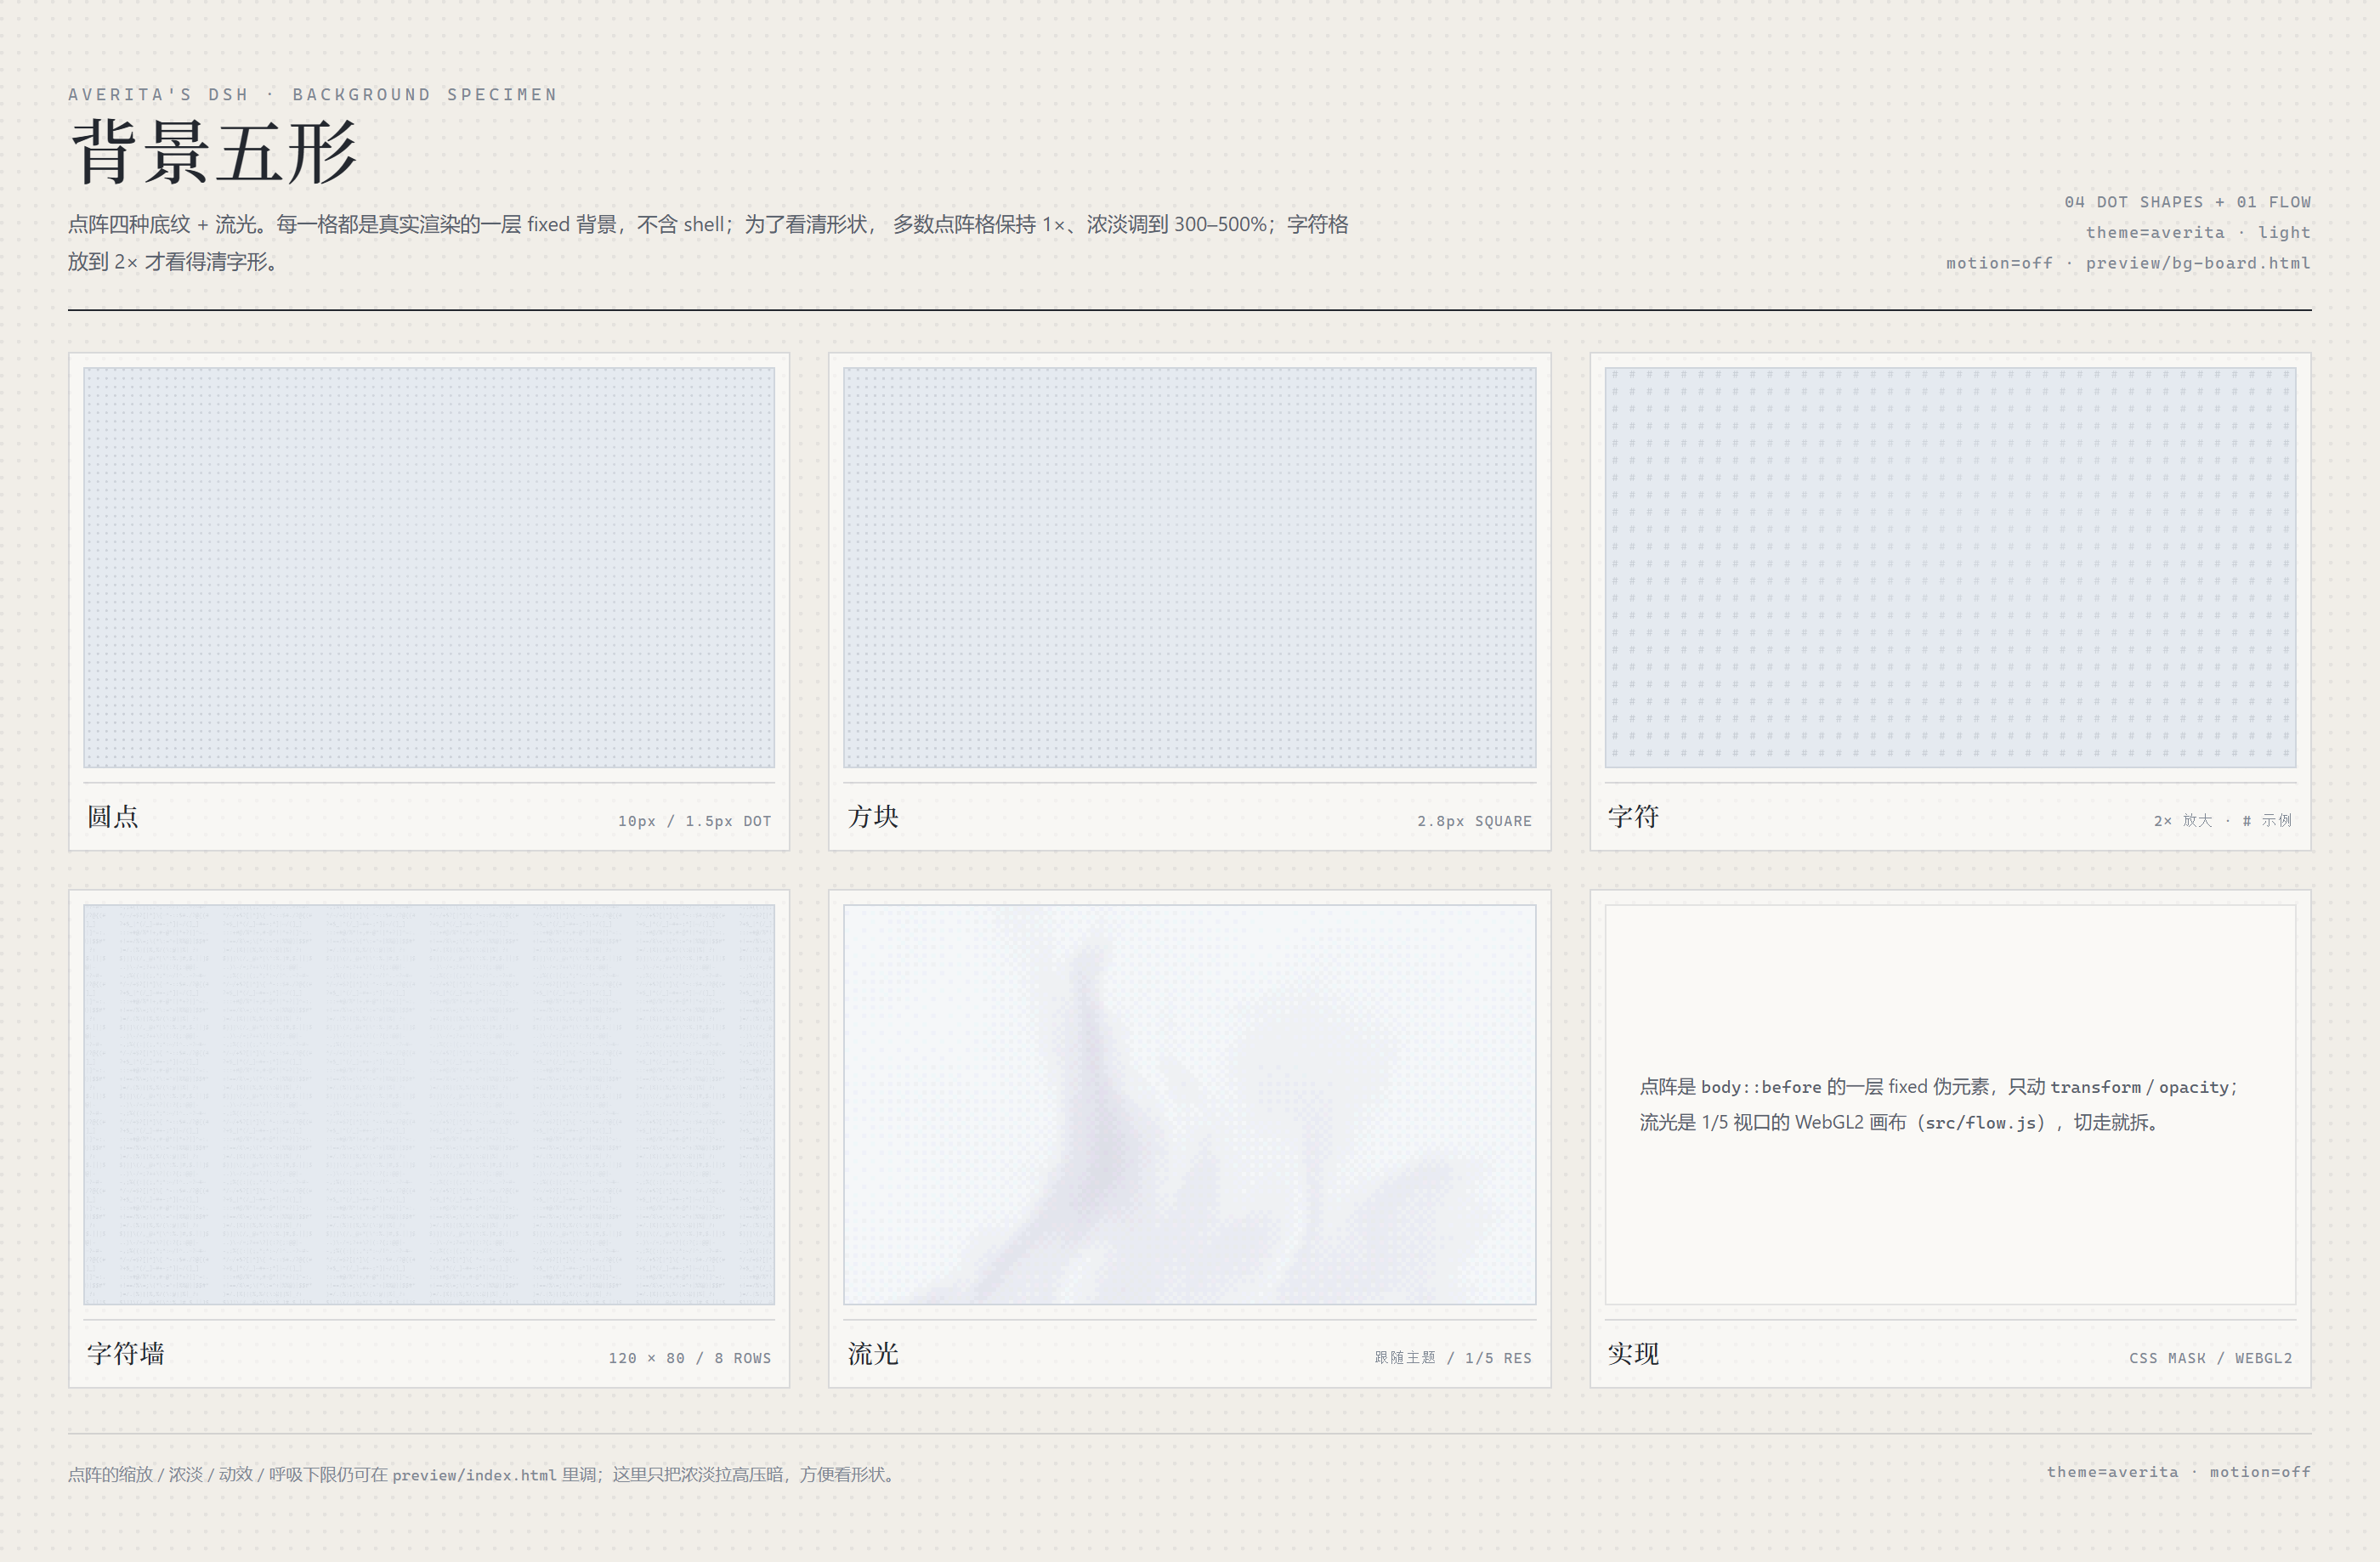
Task: Select the 背景五形 page title
Action: tap(214, 152)
